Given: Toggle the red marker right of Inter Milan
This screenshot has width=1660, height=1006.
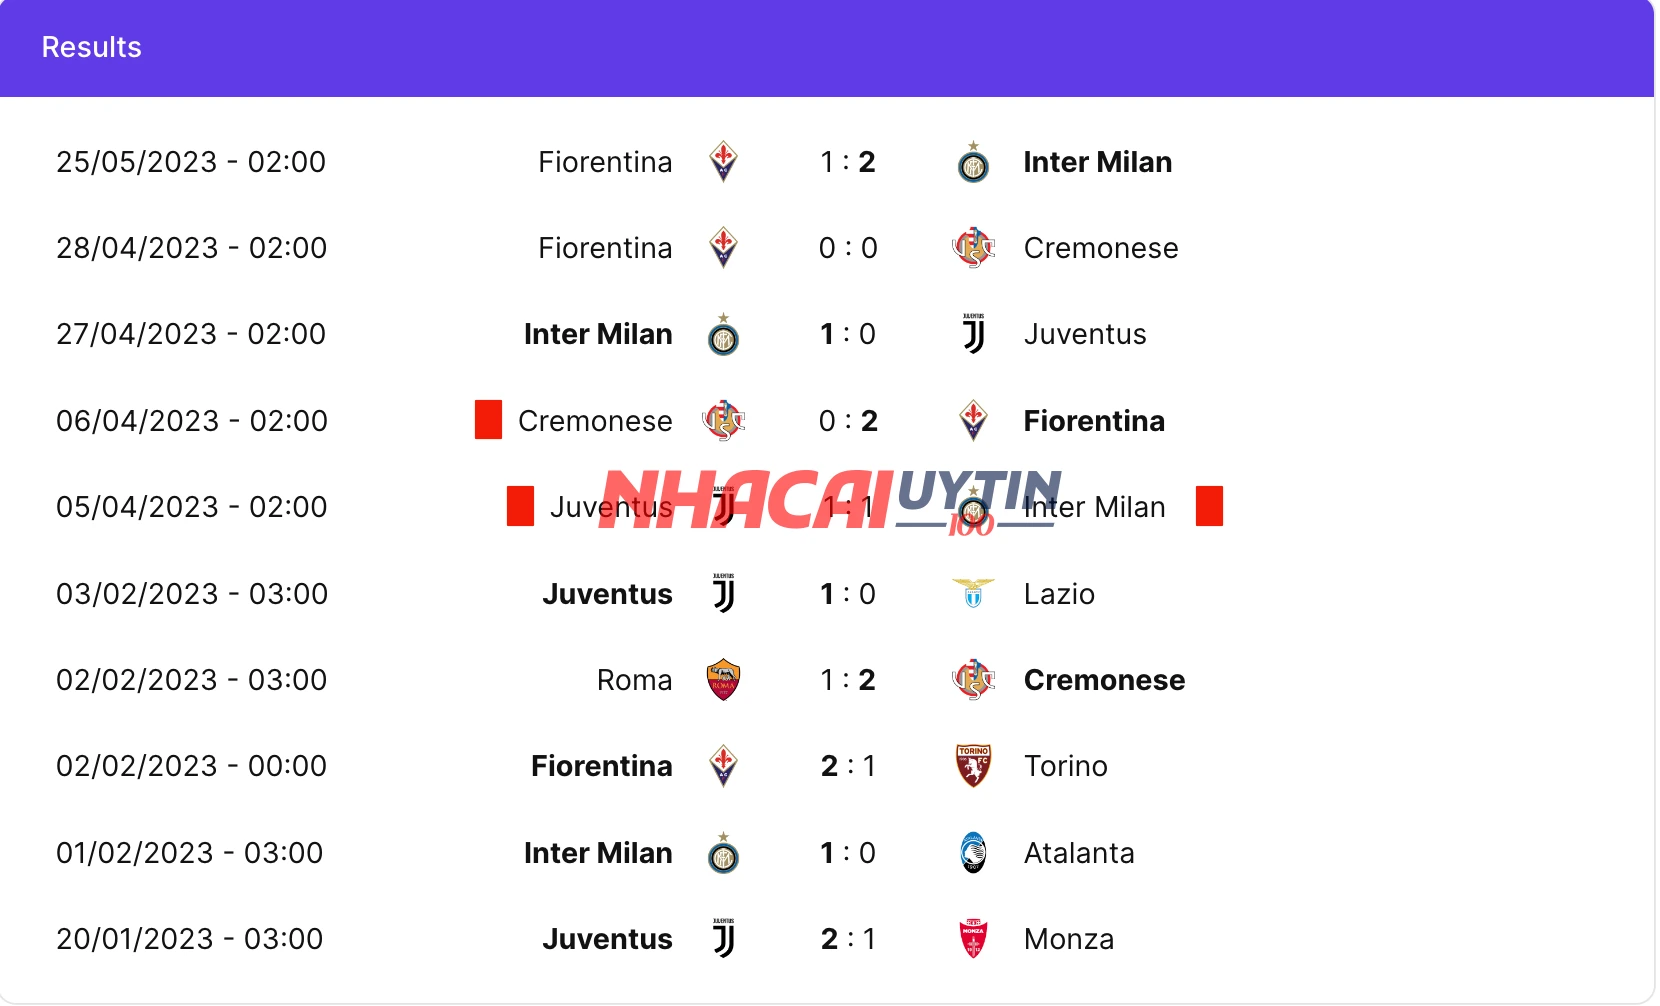Looking at the screenshot, I should [1209, 507].
